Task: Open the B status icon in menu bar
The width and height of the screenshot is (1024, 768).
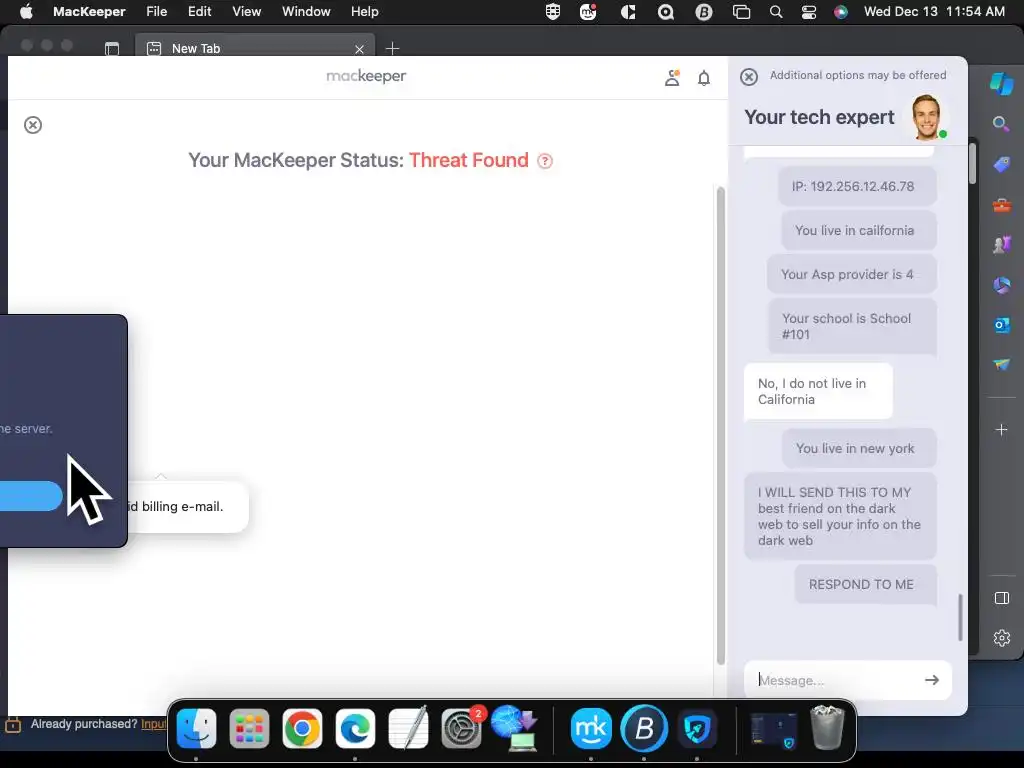Action: 704,12
